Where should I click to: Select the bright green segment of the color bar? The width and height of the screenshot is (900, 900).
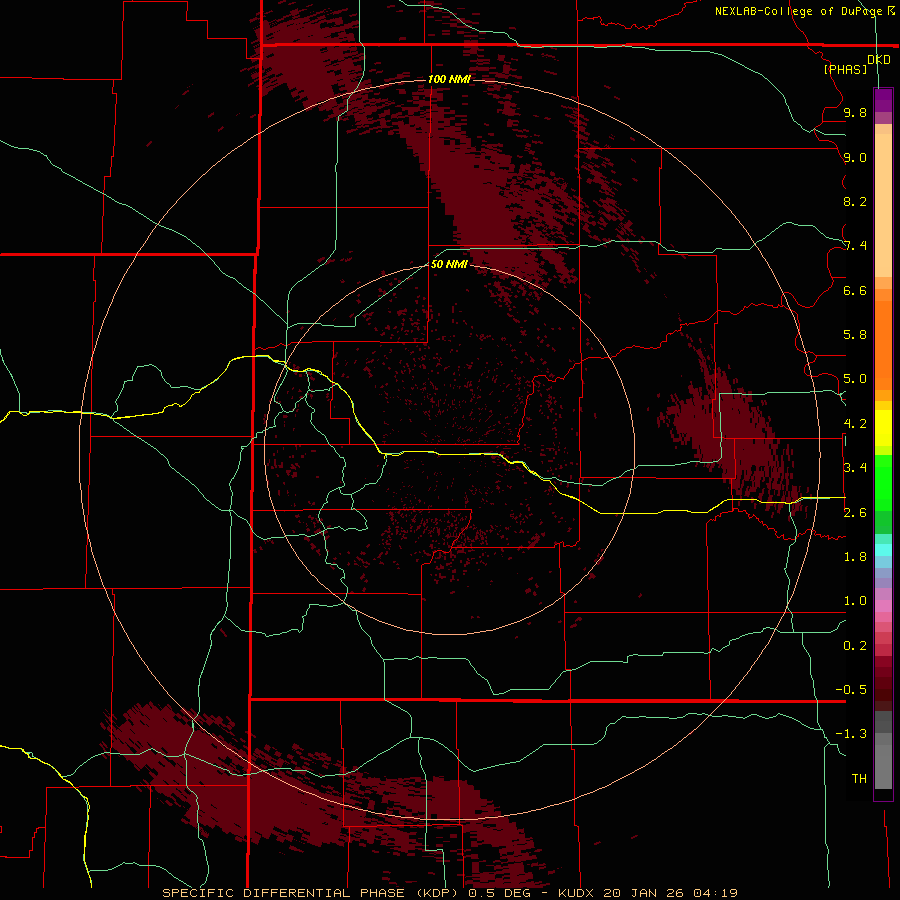883,482
